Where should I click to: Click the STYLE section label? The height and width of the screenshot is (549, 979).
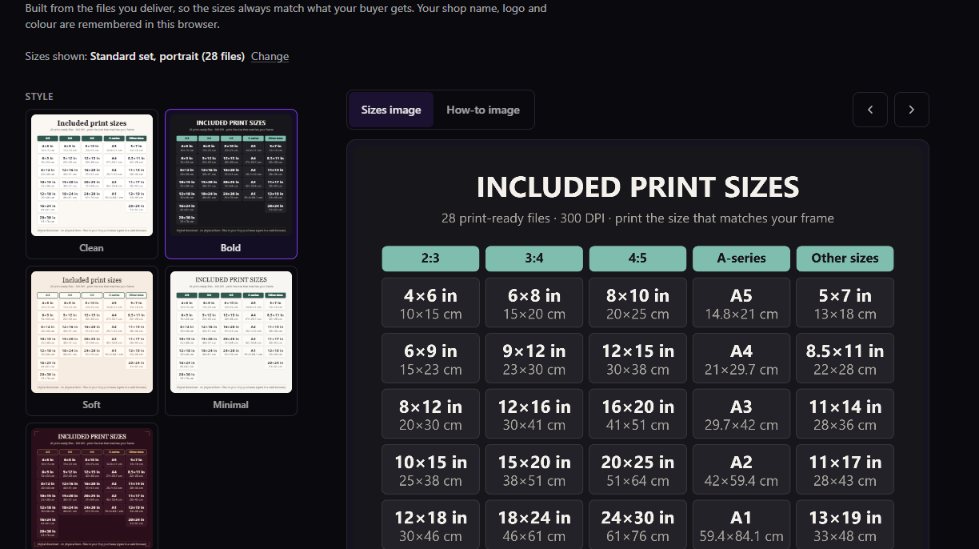point(39,96)
